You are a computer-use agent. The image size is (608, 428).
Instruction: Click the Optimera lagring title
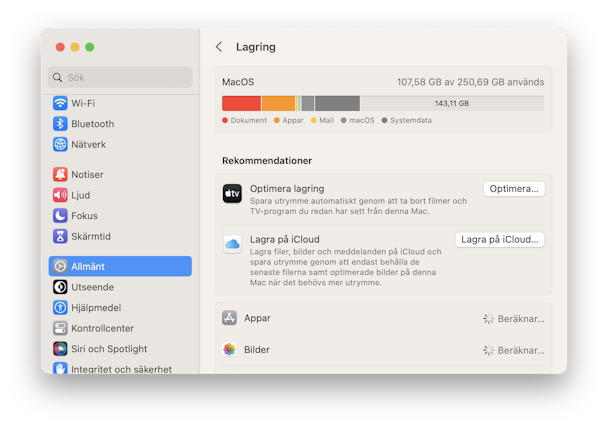pyautogui.click(x=287, y=189)
